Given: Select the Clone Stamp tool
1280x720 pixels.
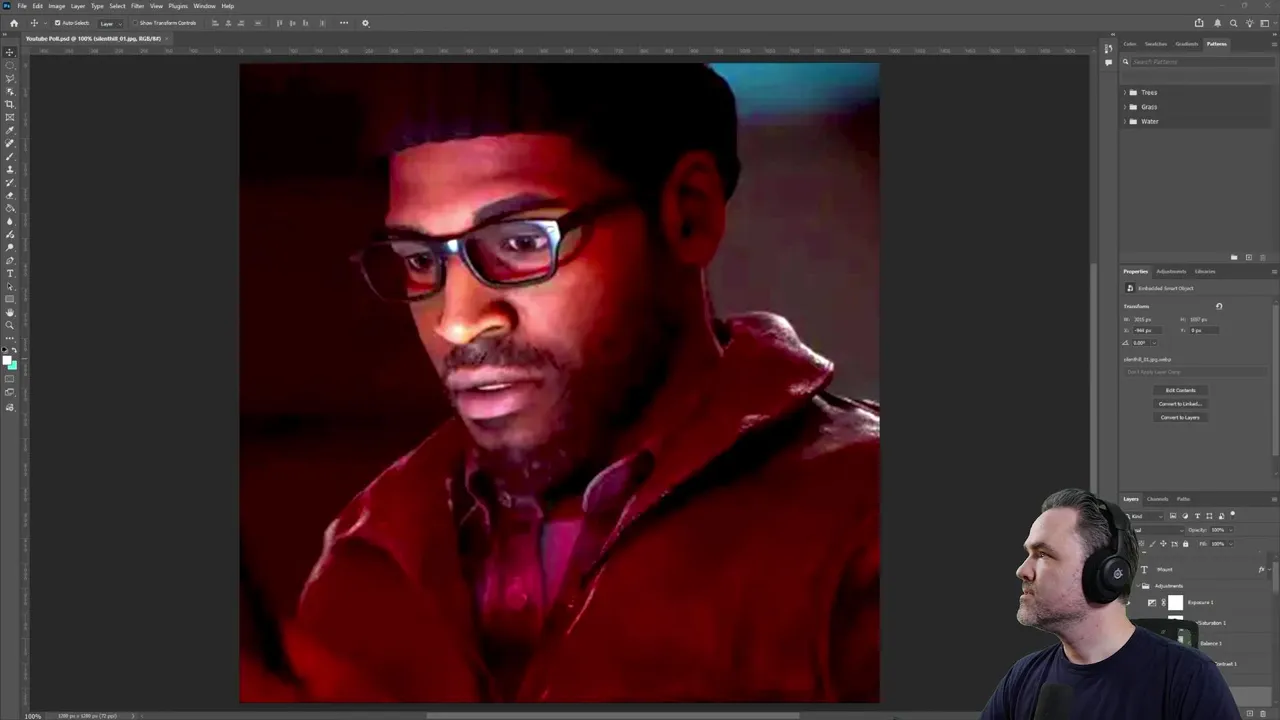Looking at the screenshot, I should coord(10,169).
